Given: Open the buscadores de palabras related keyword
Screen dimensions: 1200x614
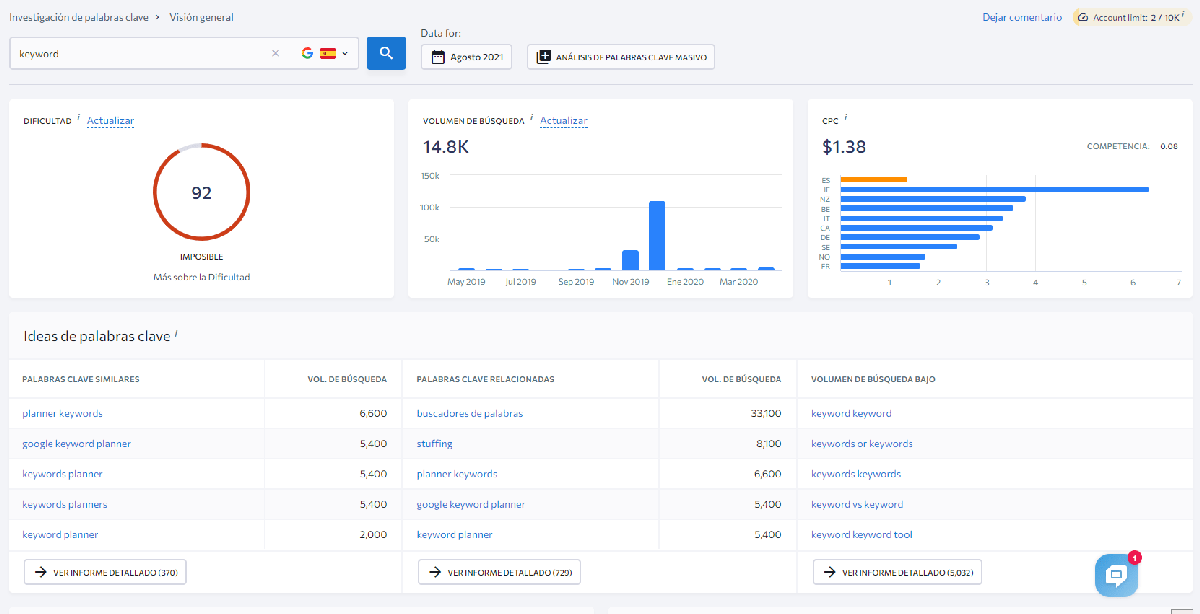Looking at the screenshot, I should tap(469, 413).
